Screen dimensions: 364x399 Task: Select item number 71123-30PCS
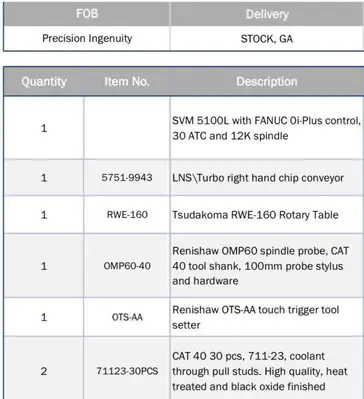[x=127, y=371]
